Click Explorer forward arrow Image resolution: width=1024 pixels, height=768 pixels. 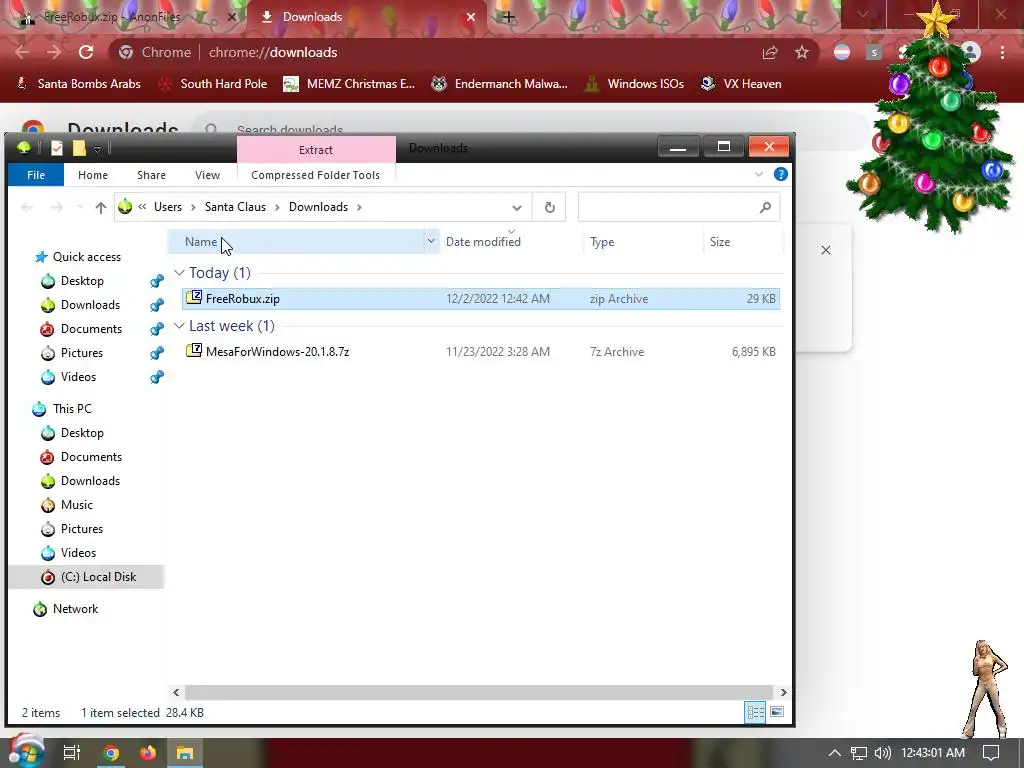57,208
